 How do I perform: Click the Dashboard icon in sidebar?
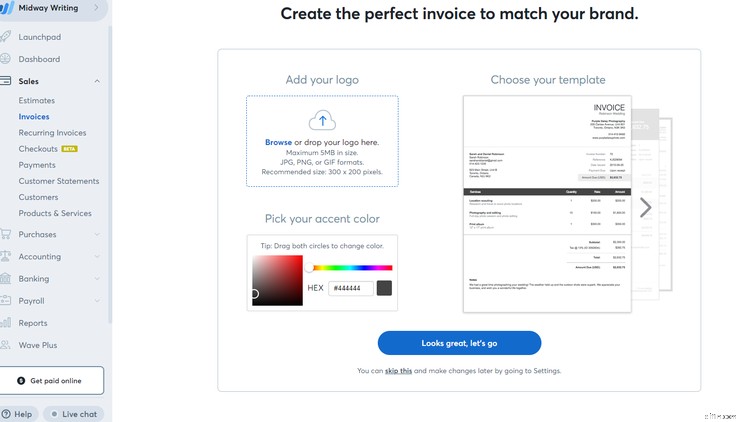[7, 59]
